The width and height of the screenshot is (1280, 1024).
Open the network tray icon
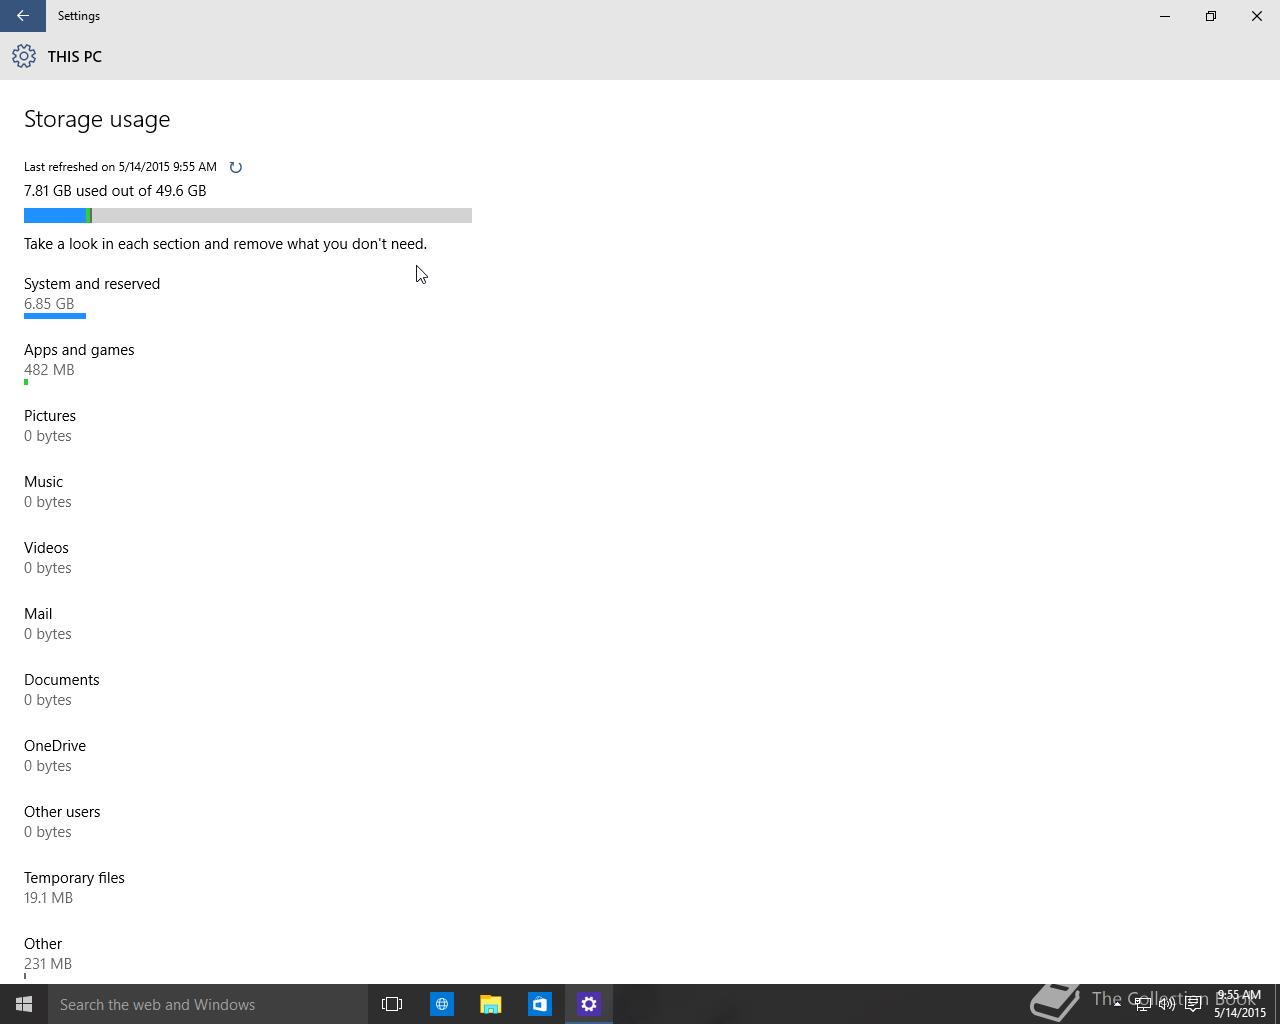(x=1142, y=1004)
